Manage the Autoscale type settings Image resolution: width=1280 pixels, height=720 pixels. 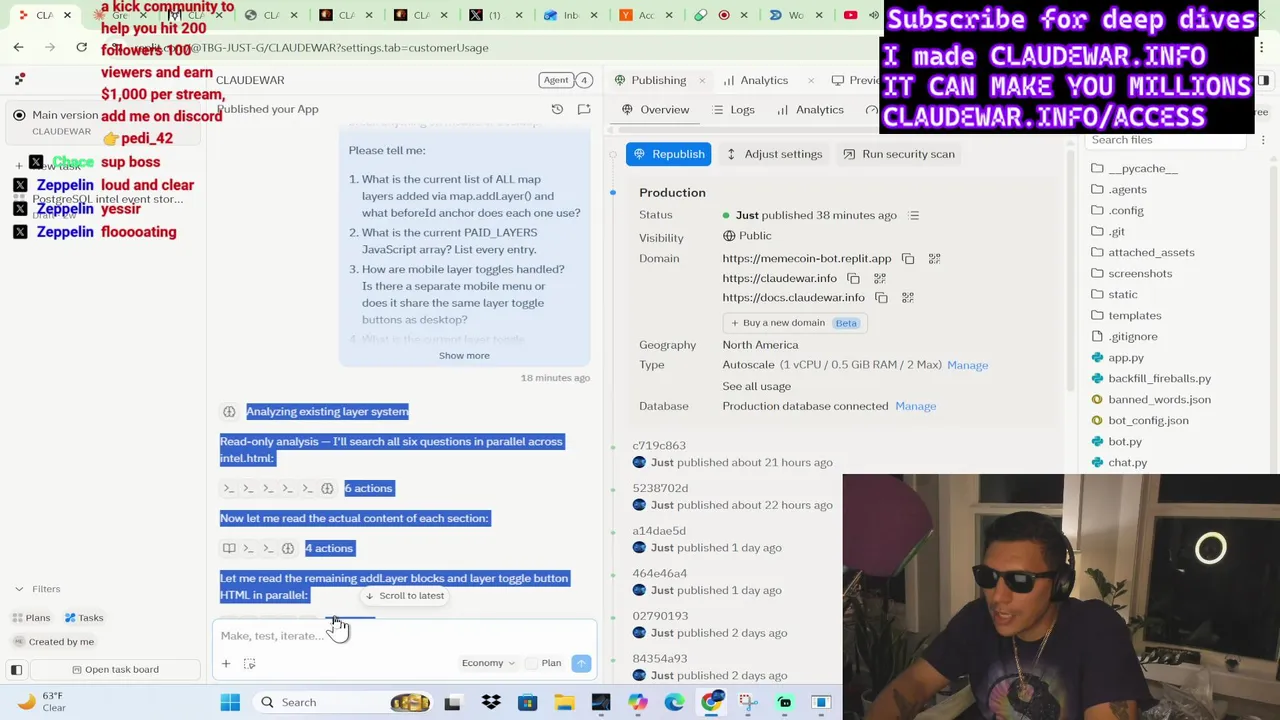point(967,365)
